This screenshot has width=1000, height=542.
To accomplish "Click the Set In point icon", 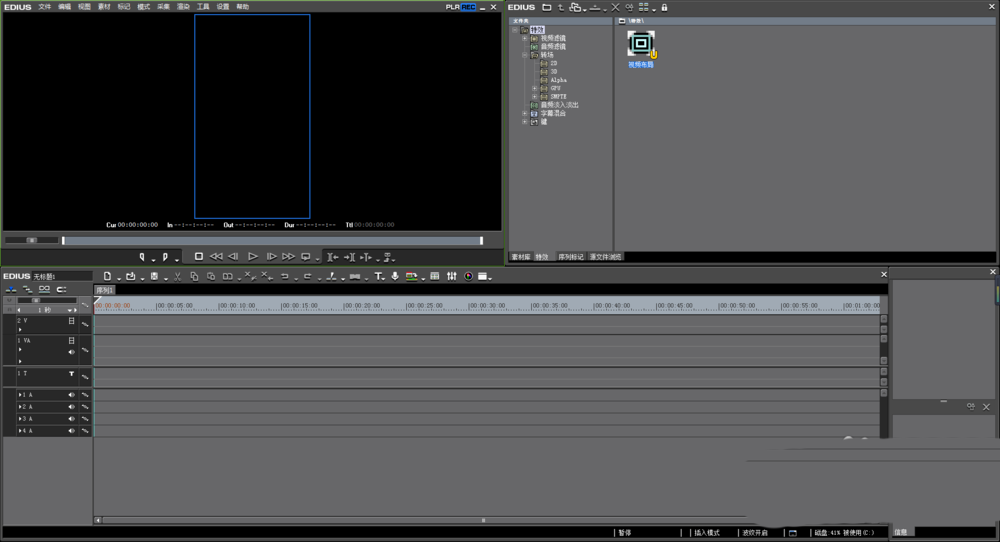I will (142, 257).
